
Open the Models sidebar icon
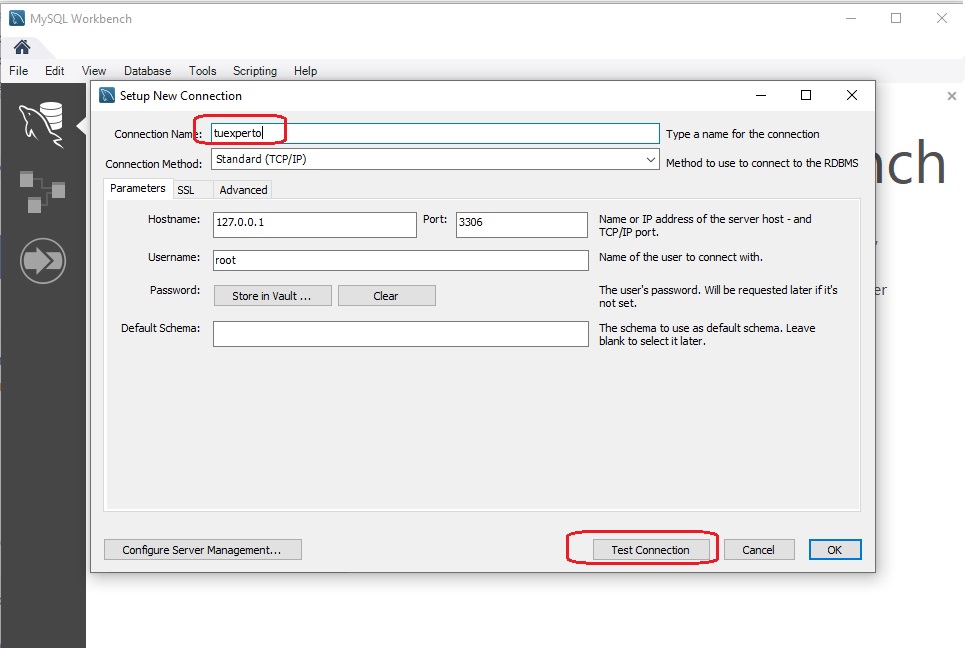42,192
